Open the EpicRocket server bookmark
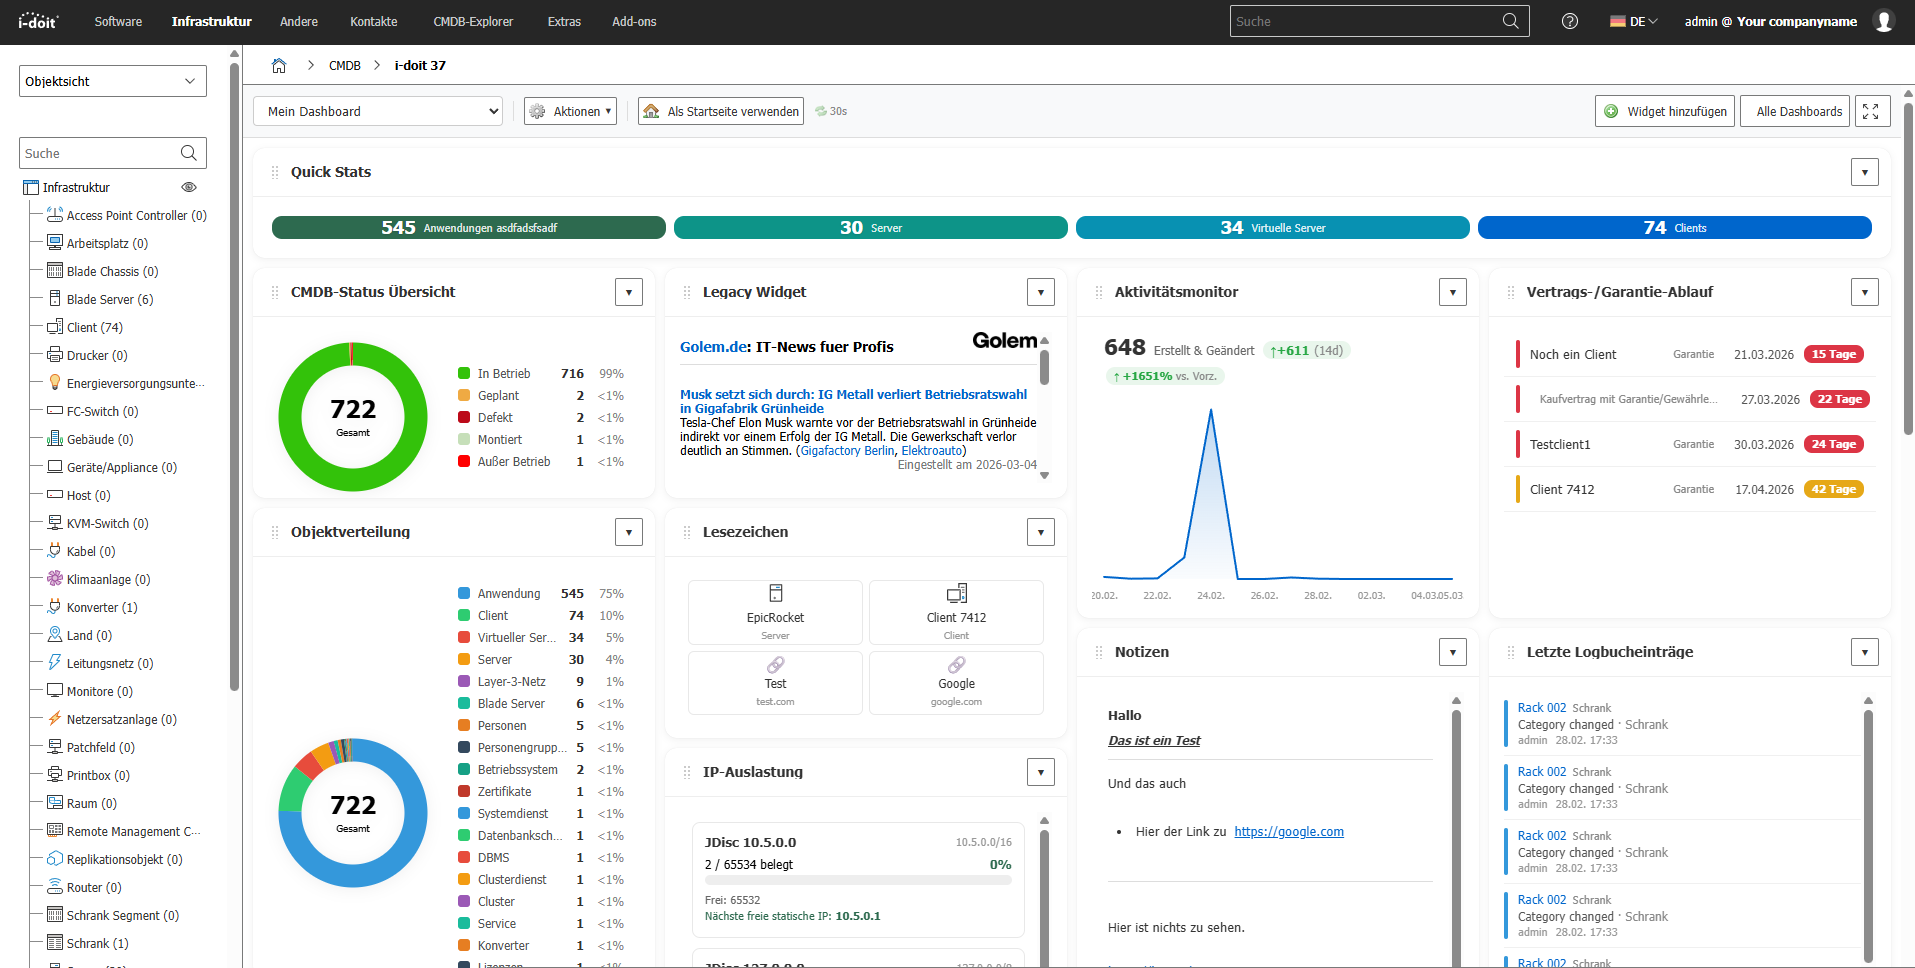Image resolution: width=1915 pixels, height=968 pixels. coord(774,612)
